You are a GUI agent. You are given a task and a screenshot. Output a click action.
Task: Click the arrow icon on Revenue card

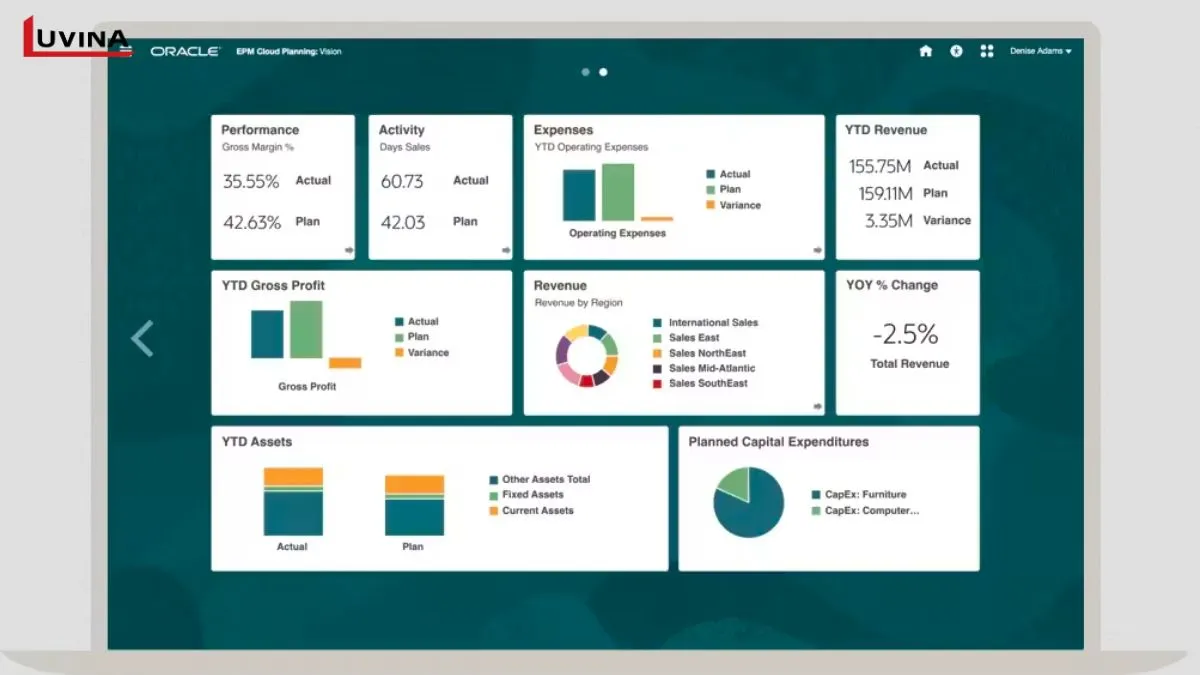pos(818,406)
